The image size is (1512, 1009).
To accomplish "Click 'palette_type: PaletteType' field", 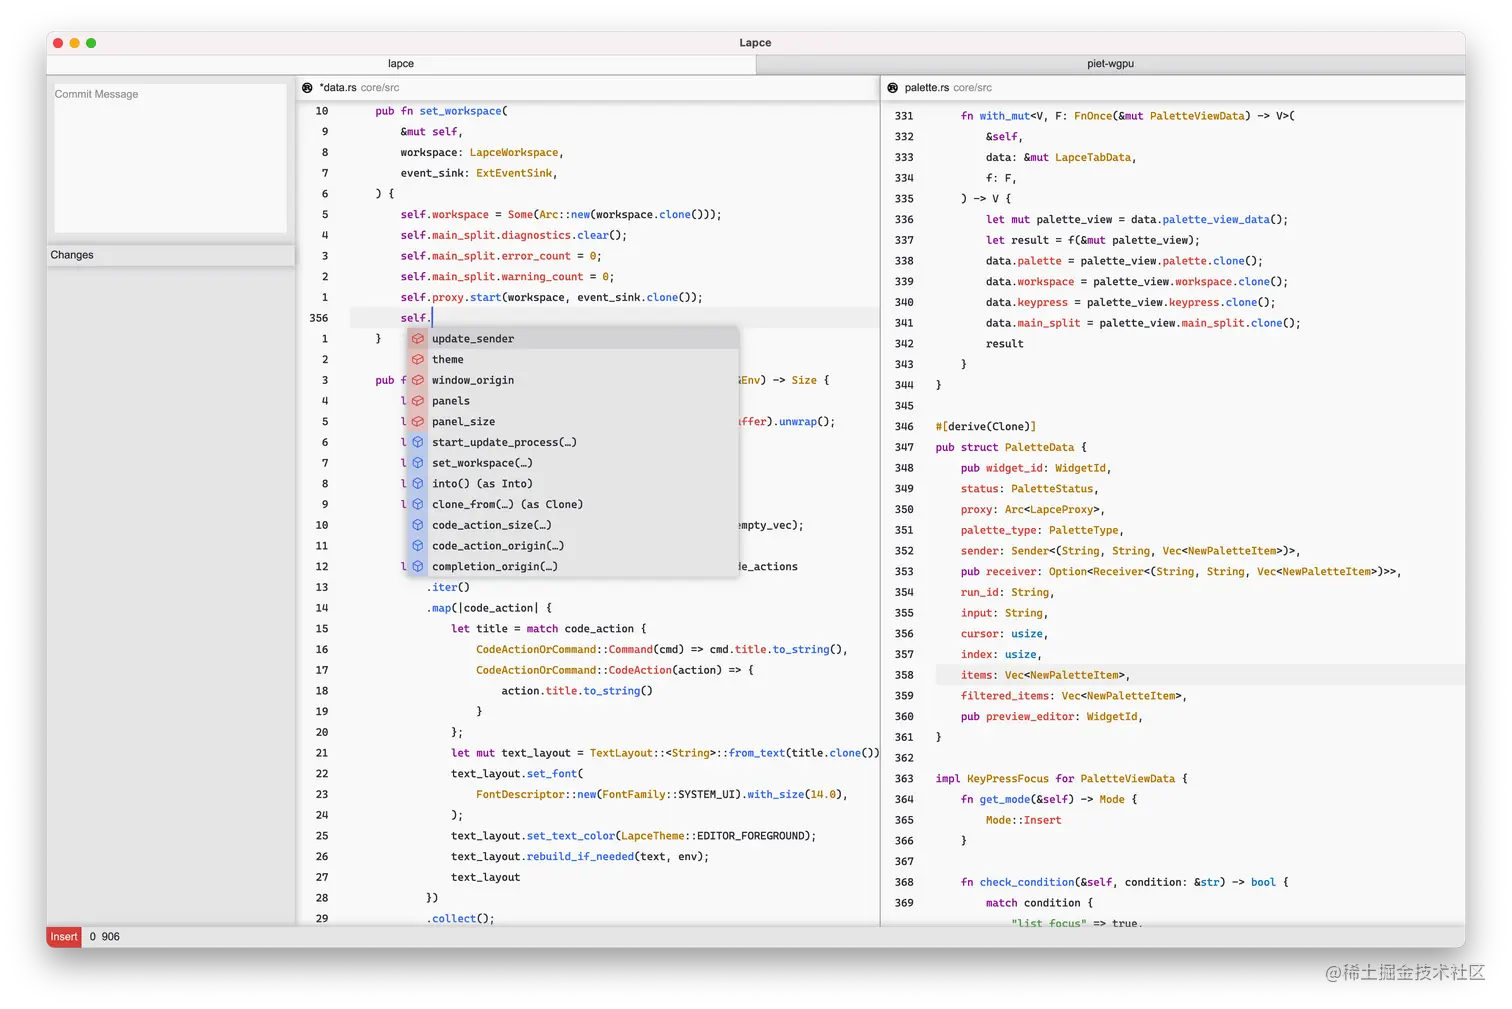I will tap(1041, 531).
